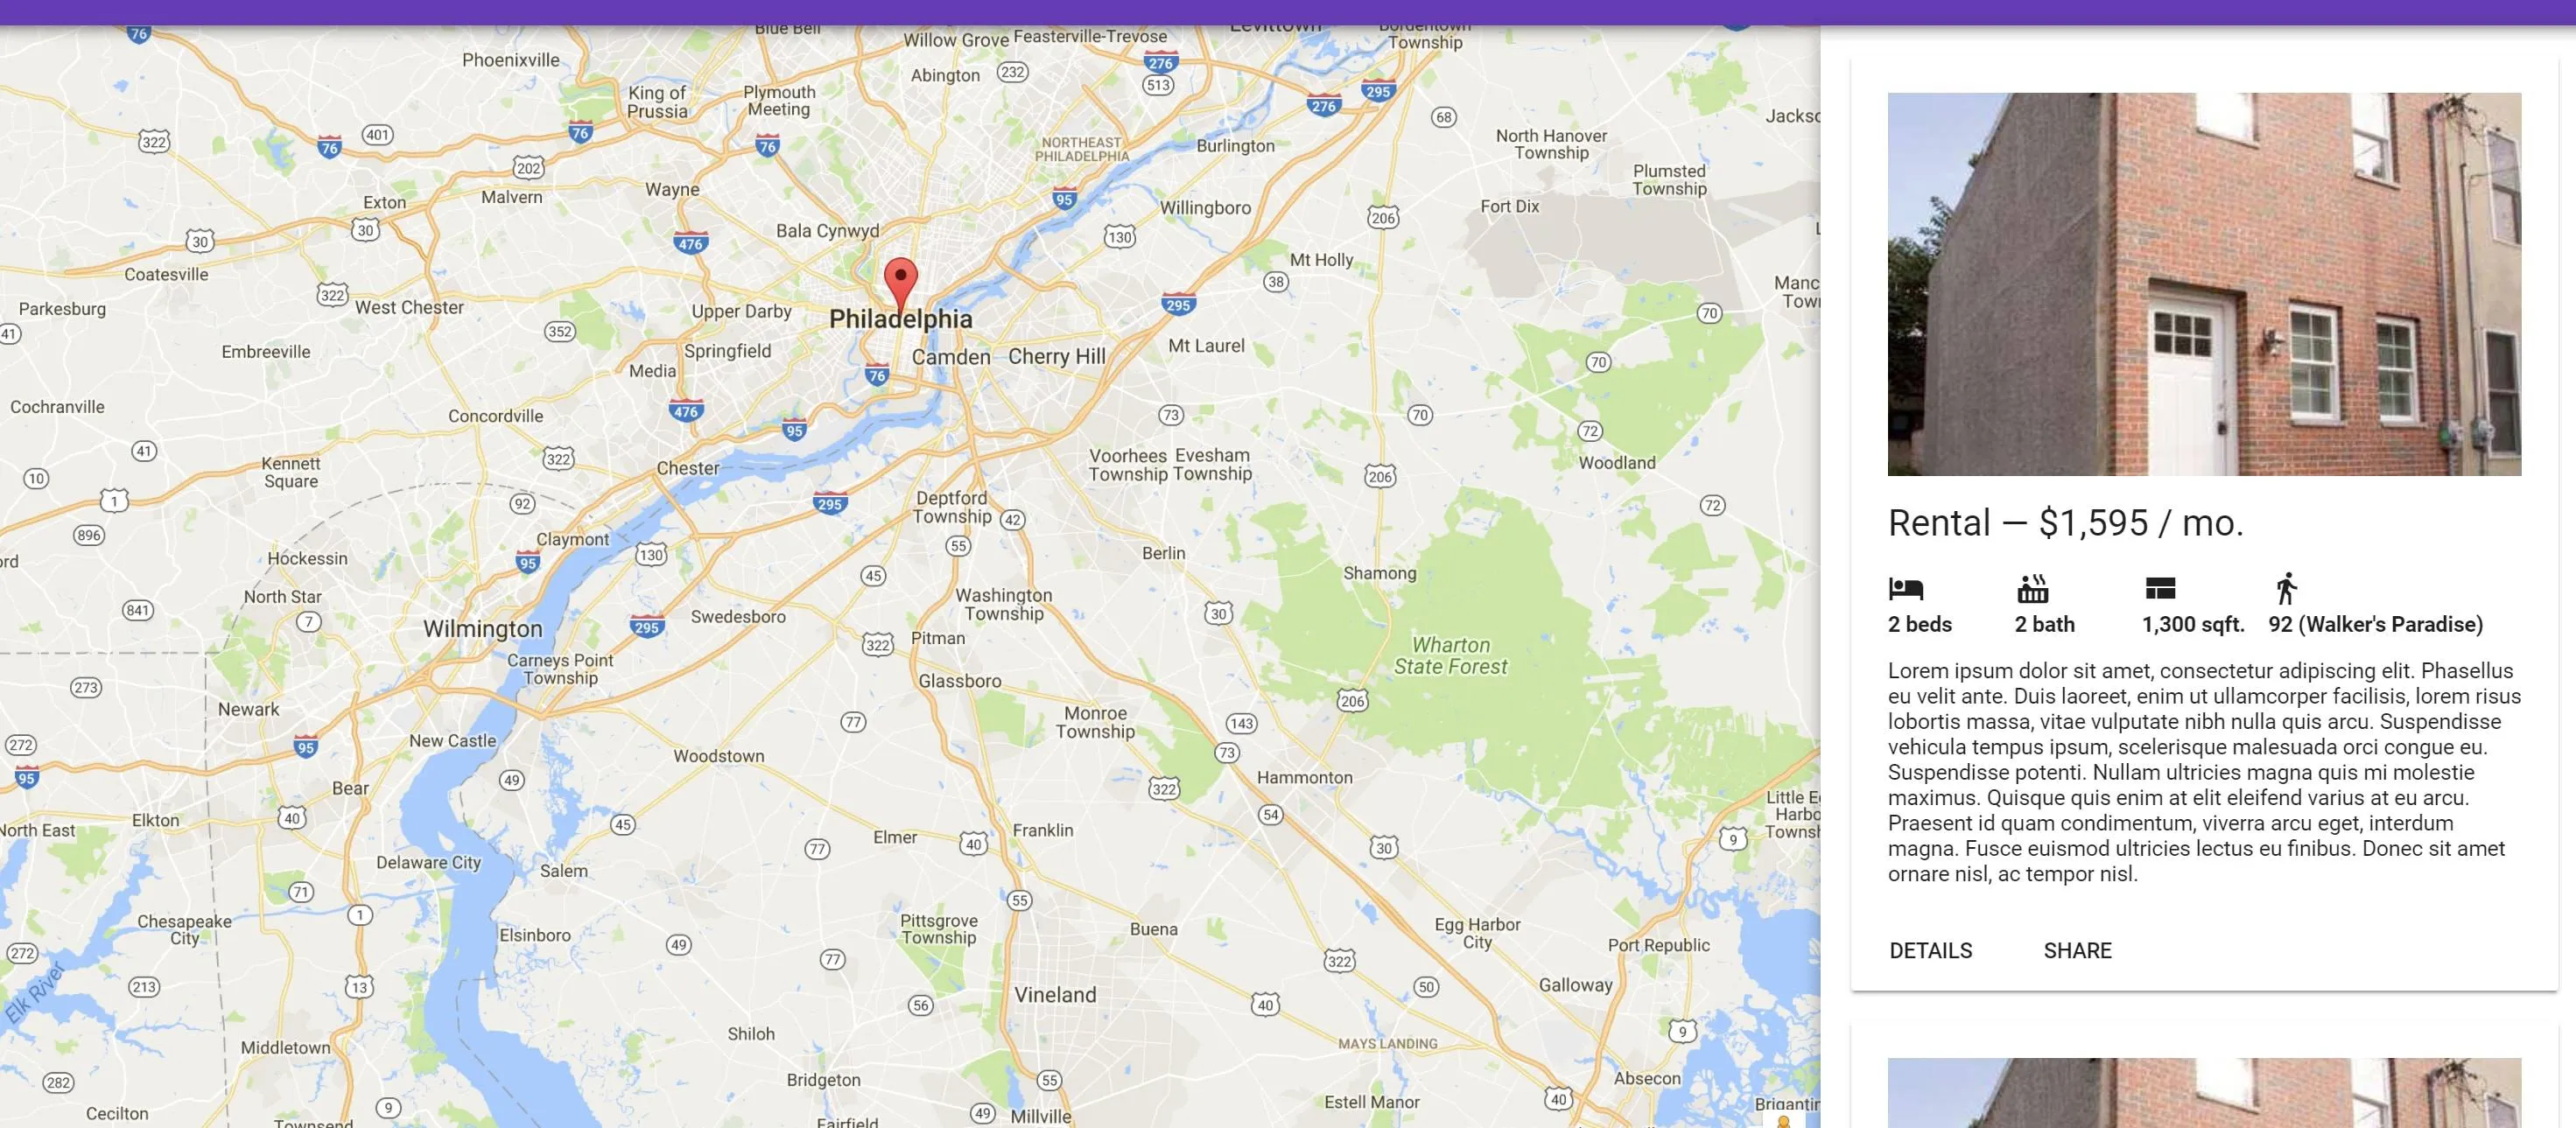Click the Vineland city label on map
Viewport: 2576px width, 1128px height.
1055,995
